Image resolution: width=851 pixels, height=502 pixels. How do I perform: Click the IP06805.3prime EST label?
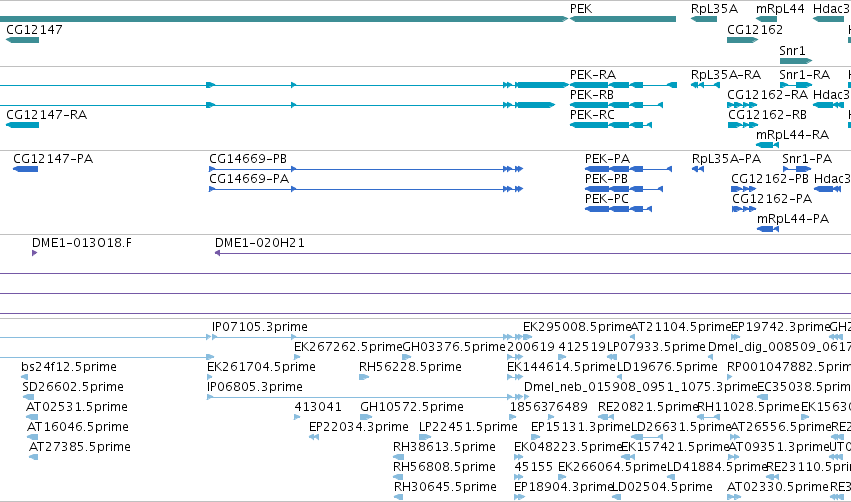[x=255, y=387]
